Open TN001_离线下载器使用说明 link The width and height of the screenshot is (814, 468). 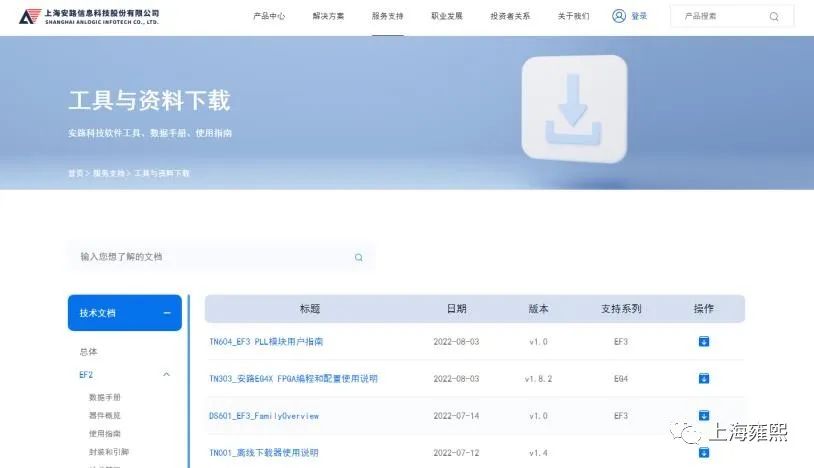click(263, 453)
